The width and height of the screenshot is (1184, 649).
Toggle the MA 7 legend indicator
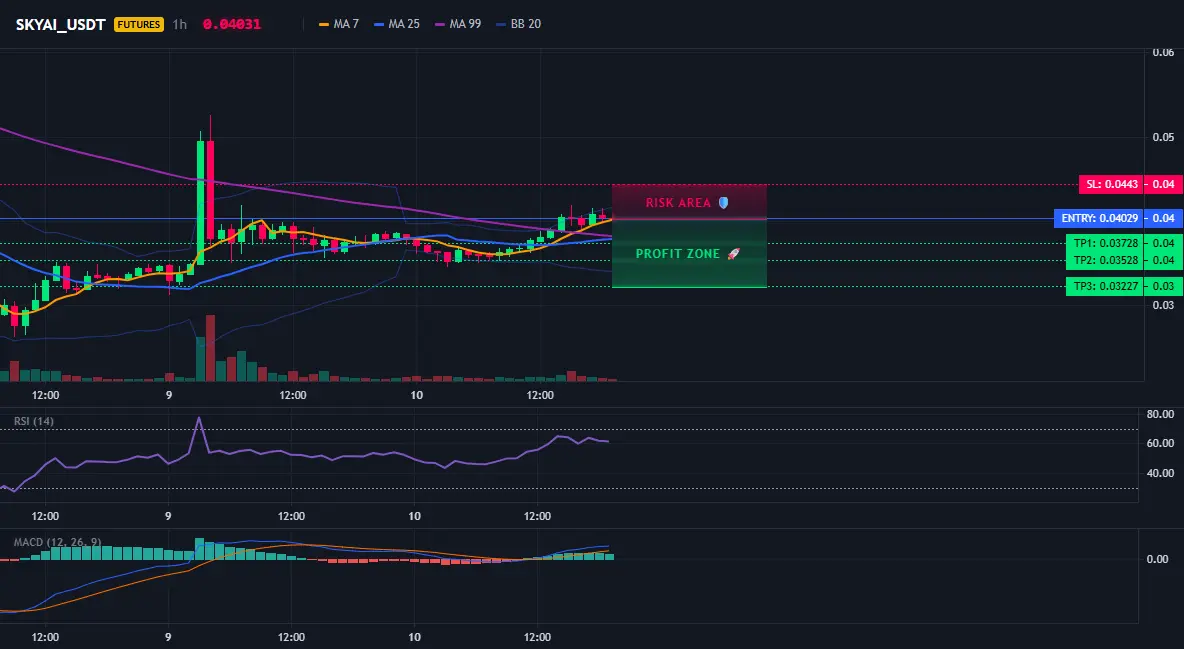[339, 24]
